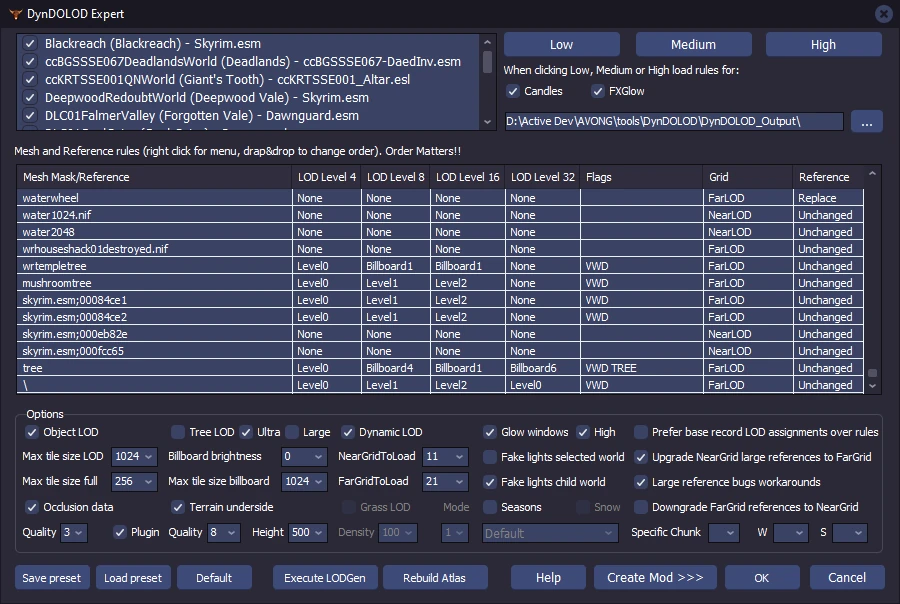Toggle the Candles rules checkbox

(513, 91)
